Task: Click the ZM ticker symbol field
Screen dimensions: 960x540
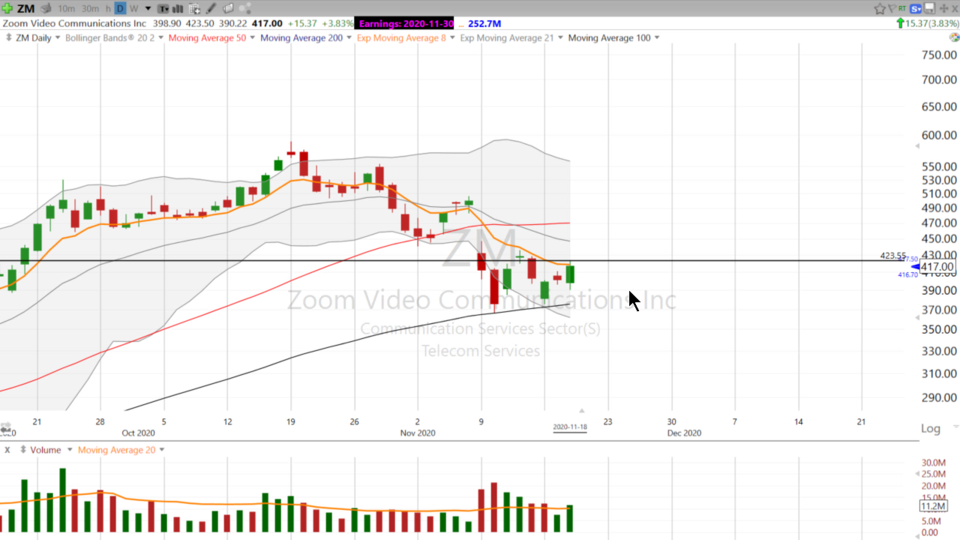Action: pyautogui.click(x=26, y=9)
